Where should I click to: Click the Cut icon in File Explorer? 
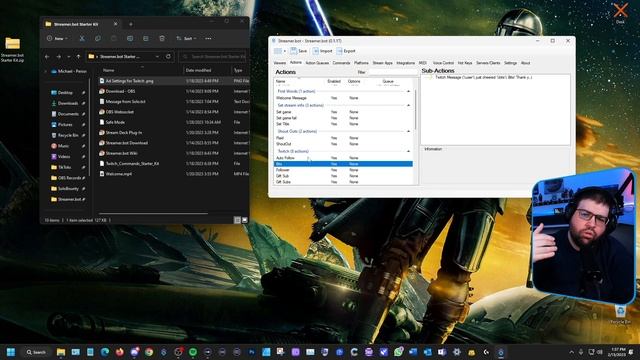coord(82,38)
